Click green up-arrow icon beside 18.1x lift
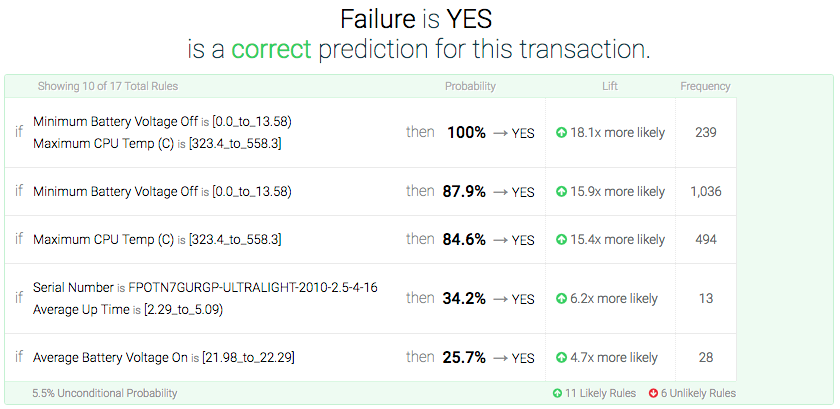 tap(562, 132)
